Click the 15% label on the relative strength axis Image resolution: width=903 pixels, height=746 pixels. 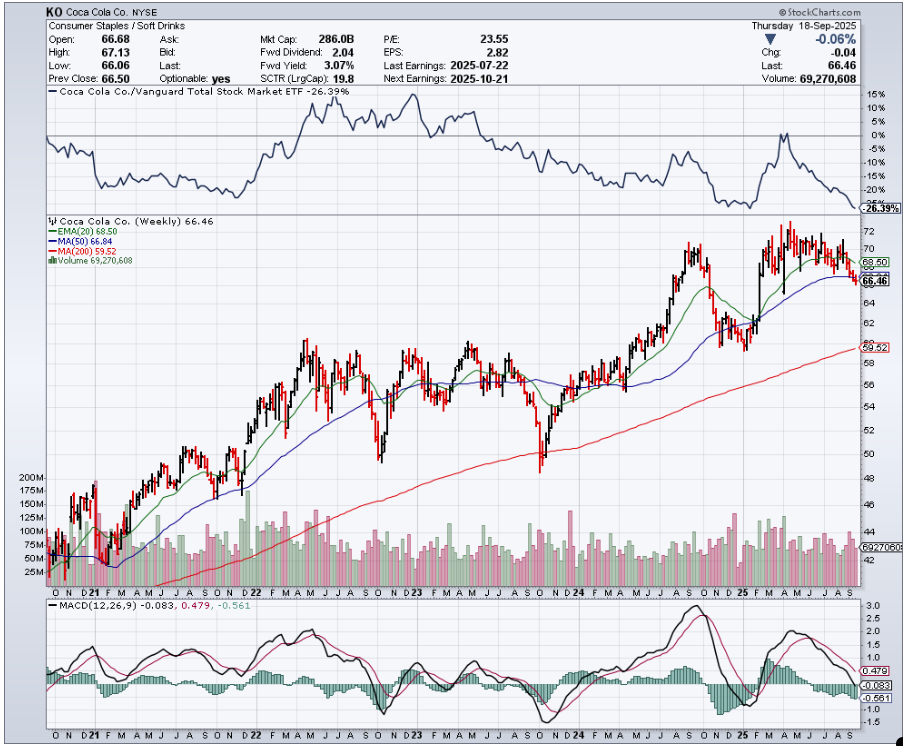point(875,94)
